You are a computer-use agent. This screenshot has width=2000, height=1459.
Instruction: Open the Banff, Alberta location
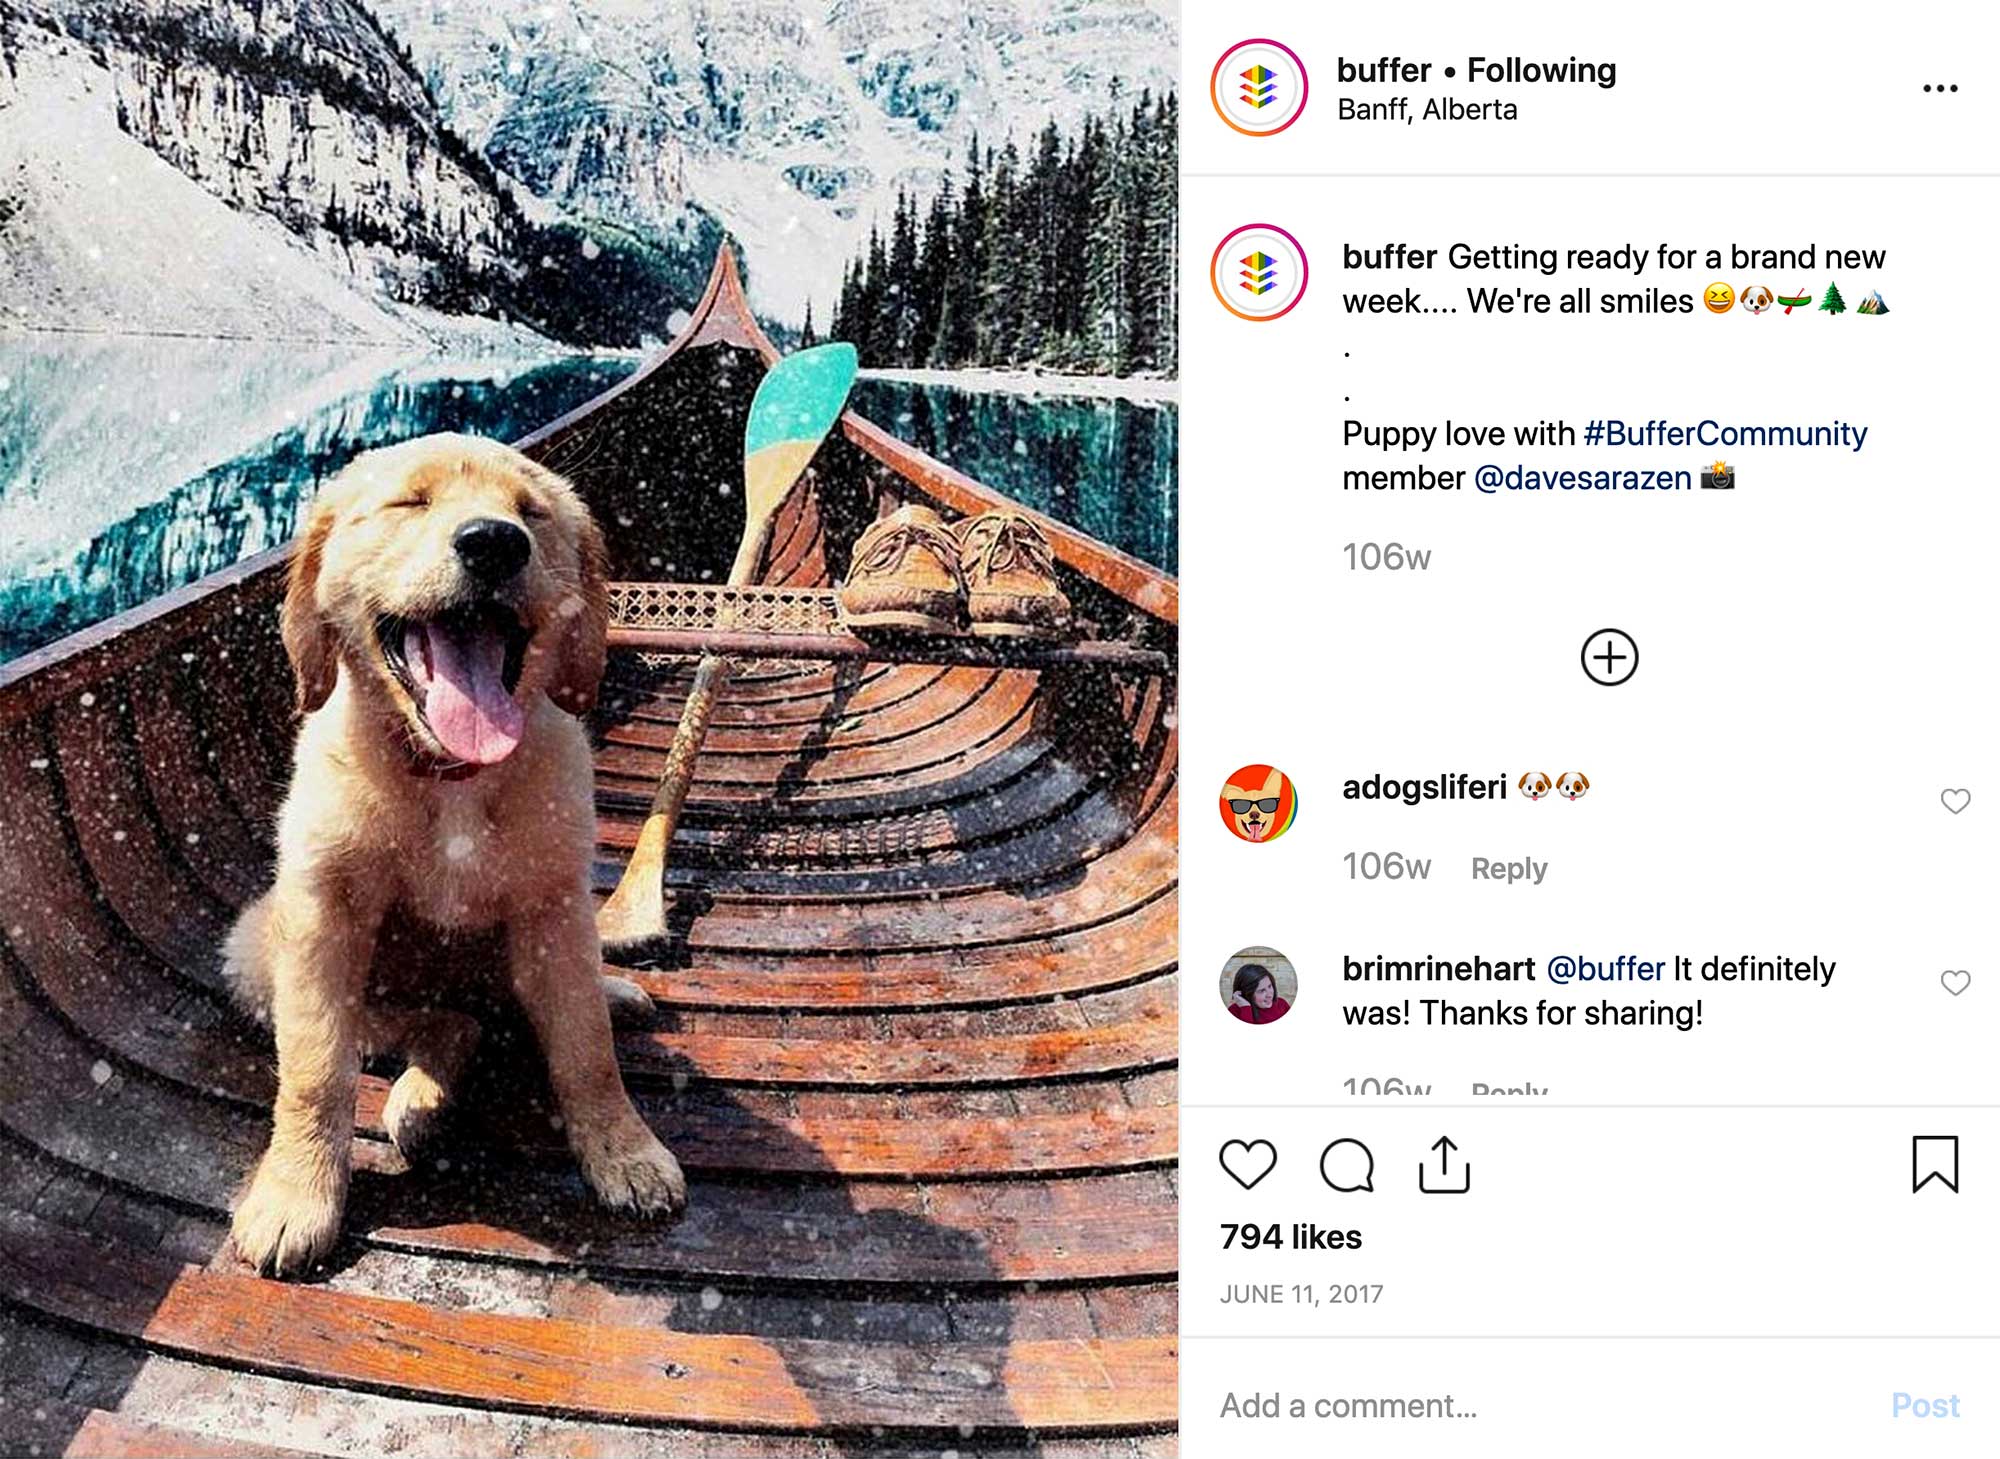pos(1427,110)
